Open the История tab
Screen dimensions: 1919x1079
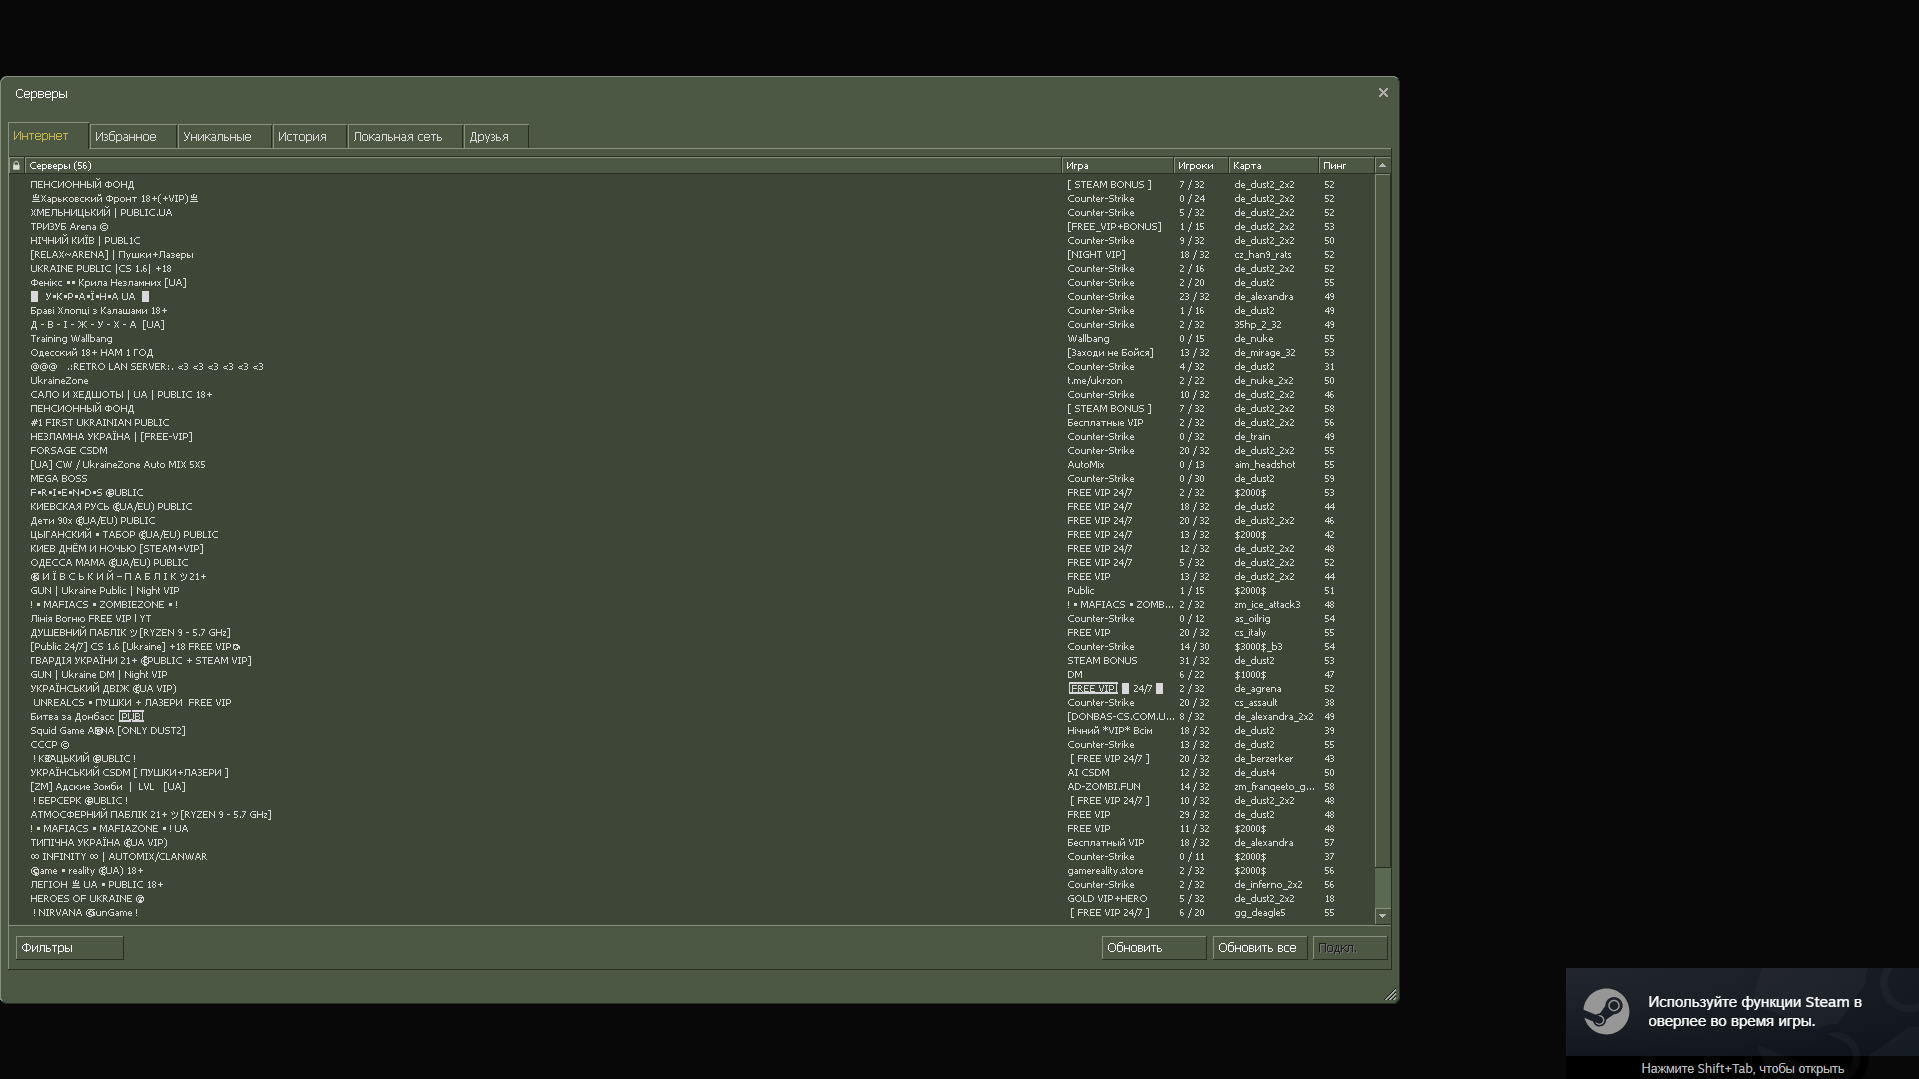click(x=302, y=137)
